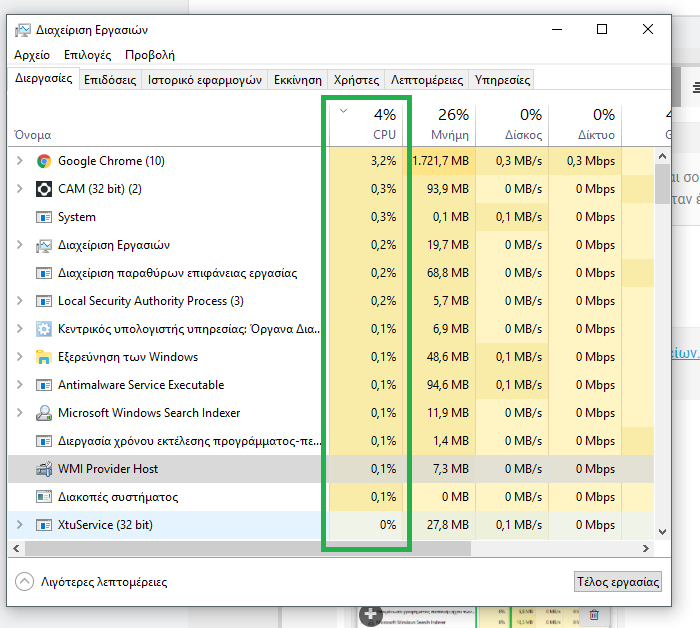Click the Task Manager title bar icon
Viewport: 700px width, 628px height.
pos(23,30)
